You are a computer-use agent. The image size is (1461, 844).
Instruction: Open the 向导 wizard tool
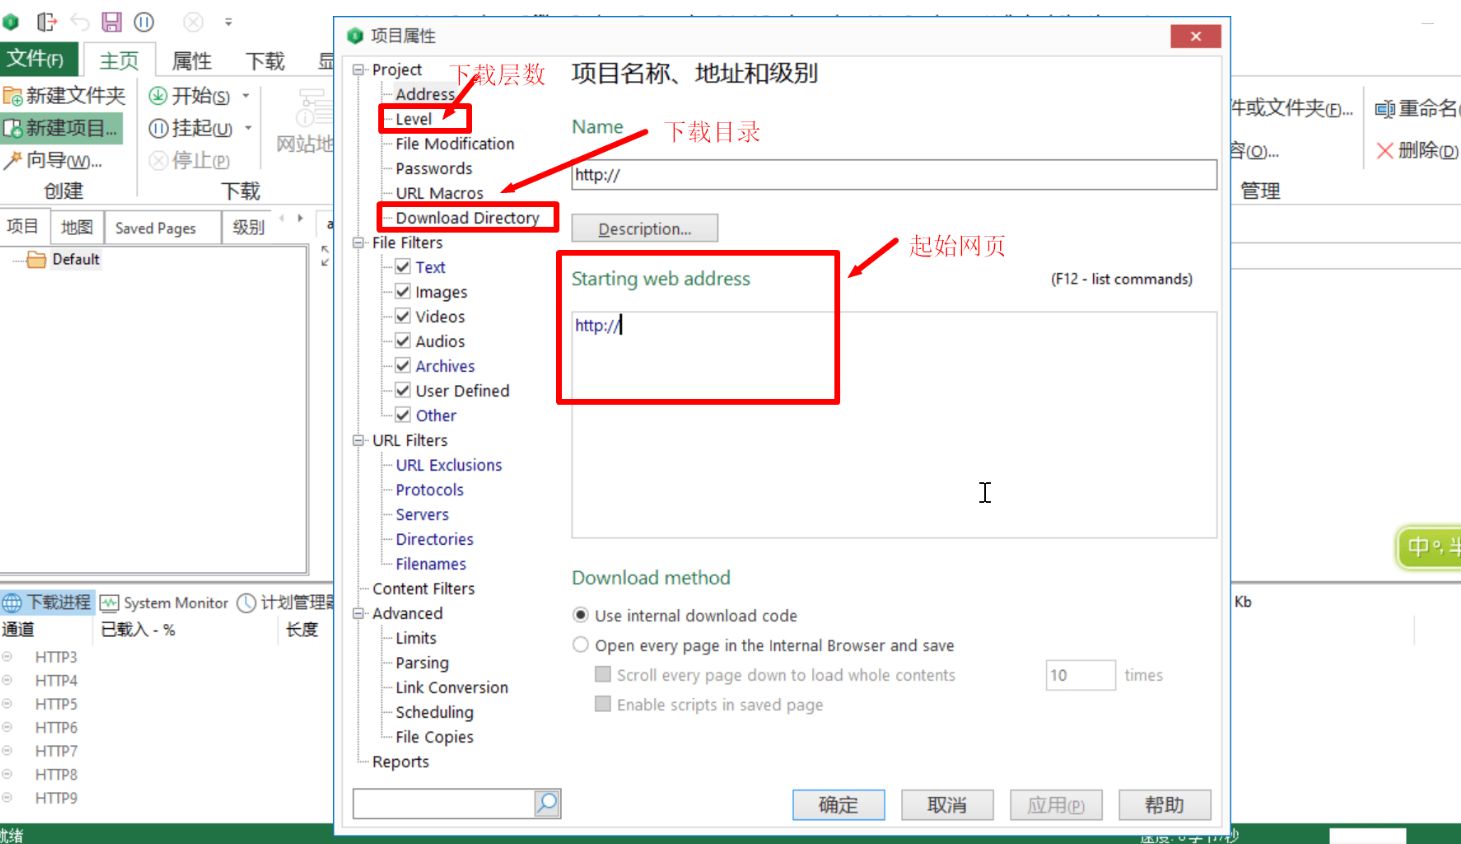[53, 160]
